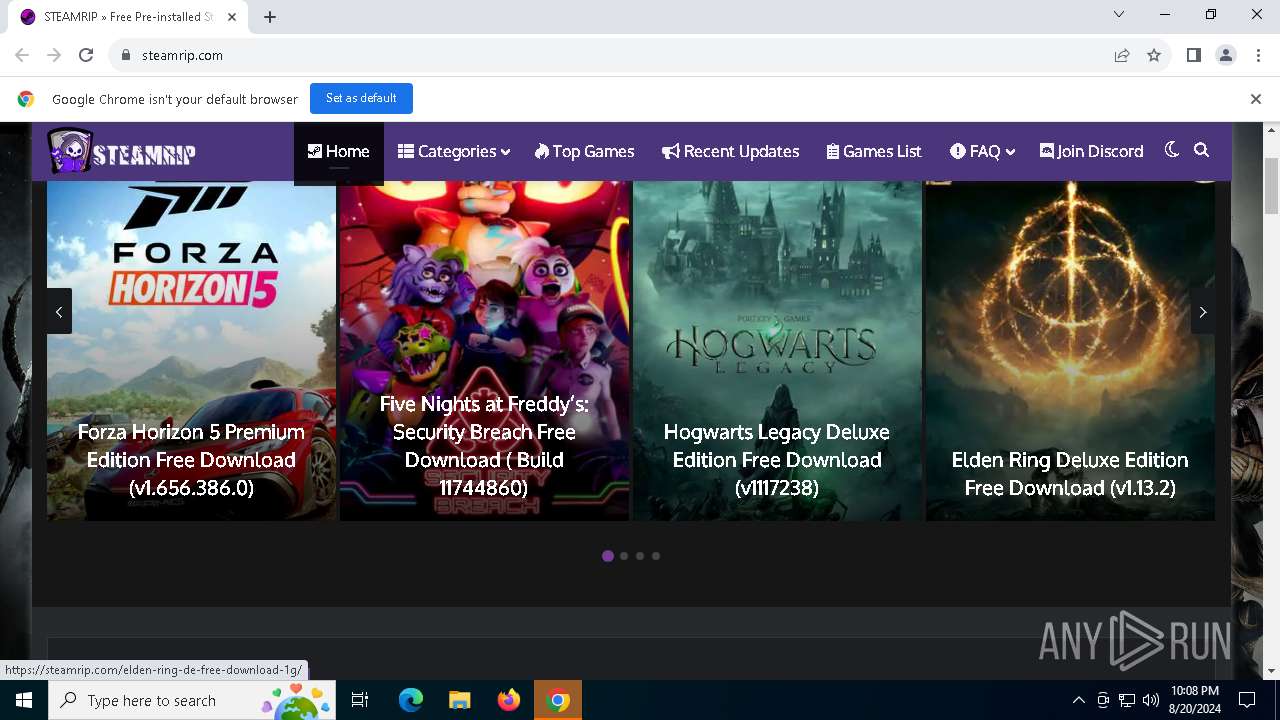Screen dimensions: 1280x720
Task: Open Elden Ring Deluxe Edition download
Action: [x=1070, y=474]
